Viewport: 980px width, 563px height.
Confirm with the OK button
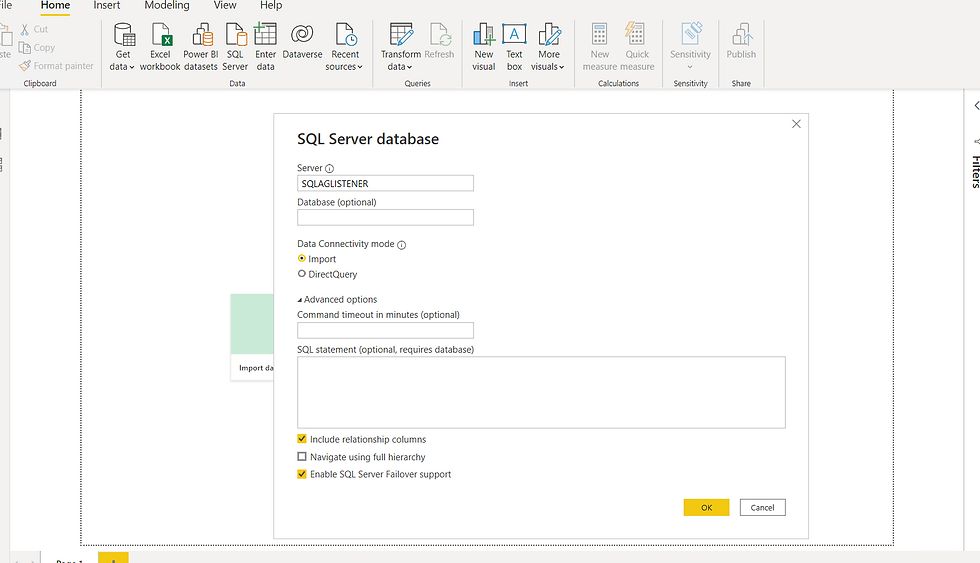(706, 507)
